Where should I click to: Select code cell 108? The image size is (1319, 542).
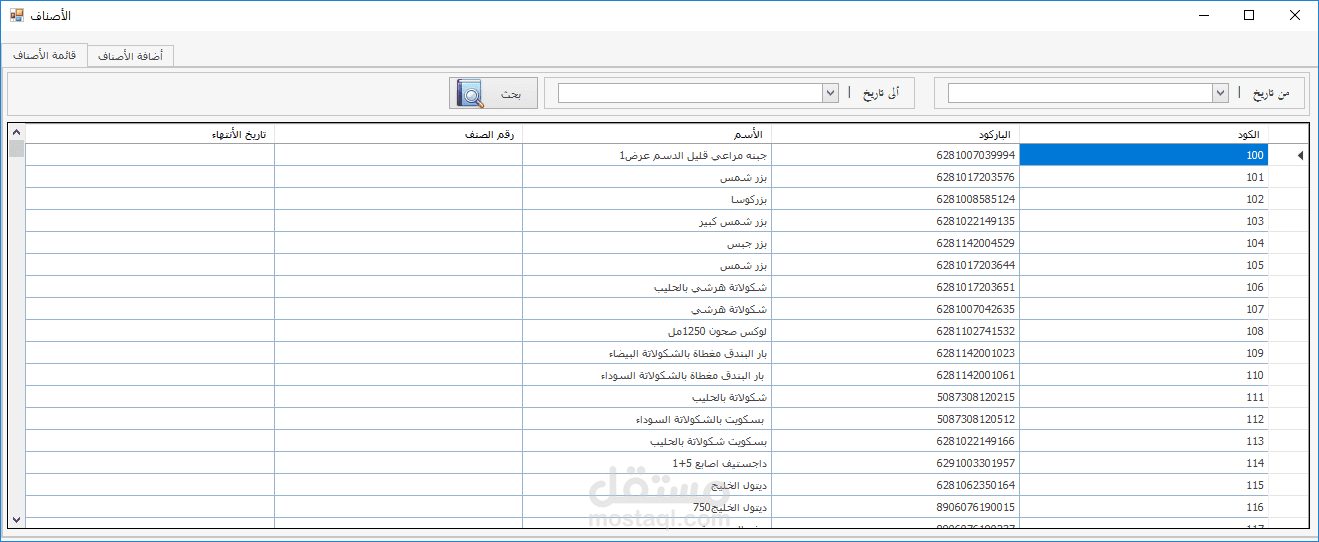[1144, 331]
